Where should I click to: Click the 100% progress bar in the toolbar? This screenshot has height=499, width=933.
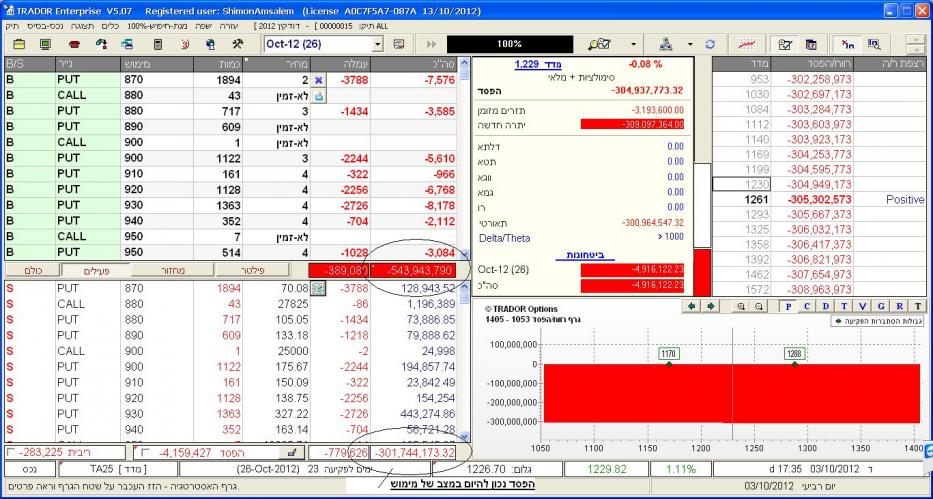pyautogui.click(x=509, y=45)
